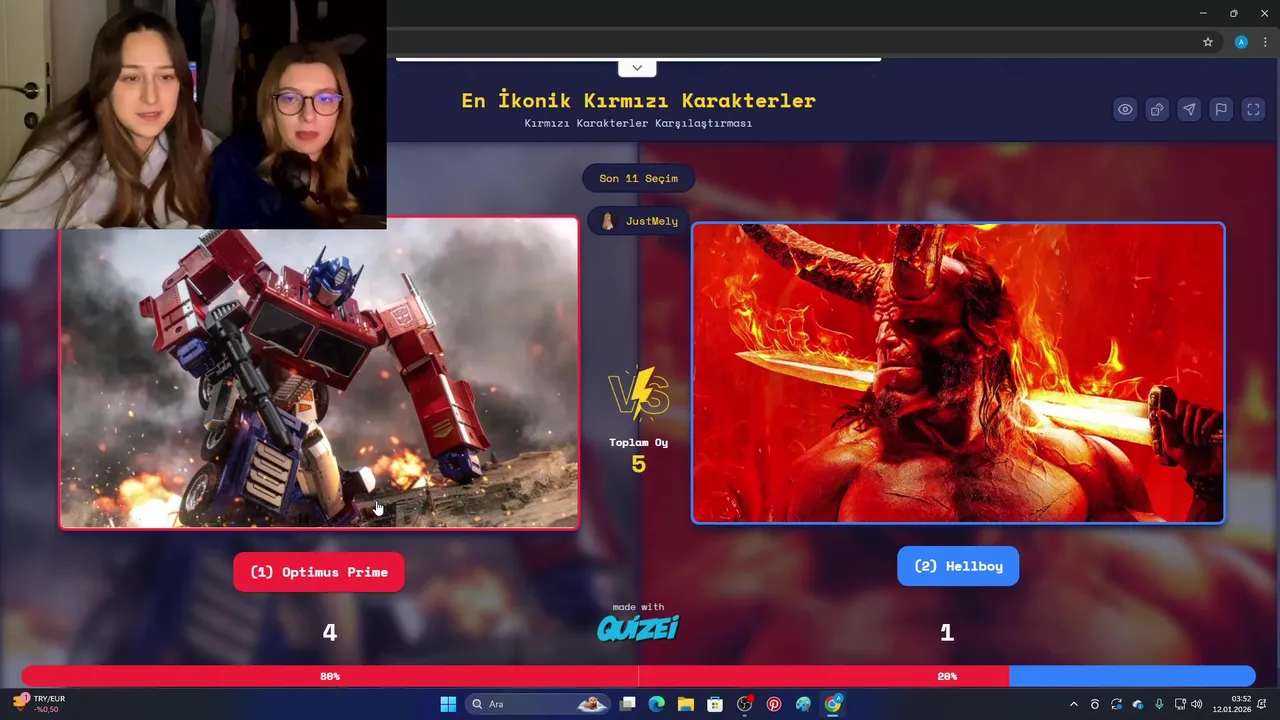The height and width of the screenshot is (720, 1280).
Task: Launch Microsoft Edge from taskbar
Action: [656, 704]
